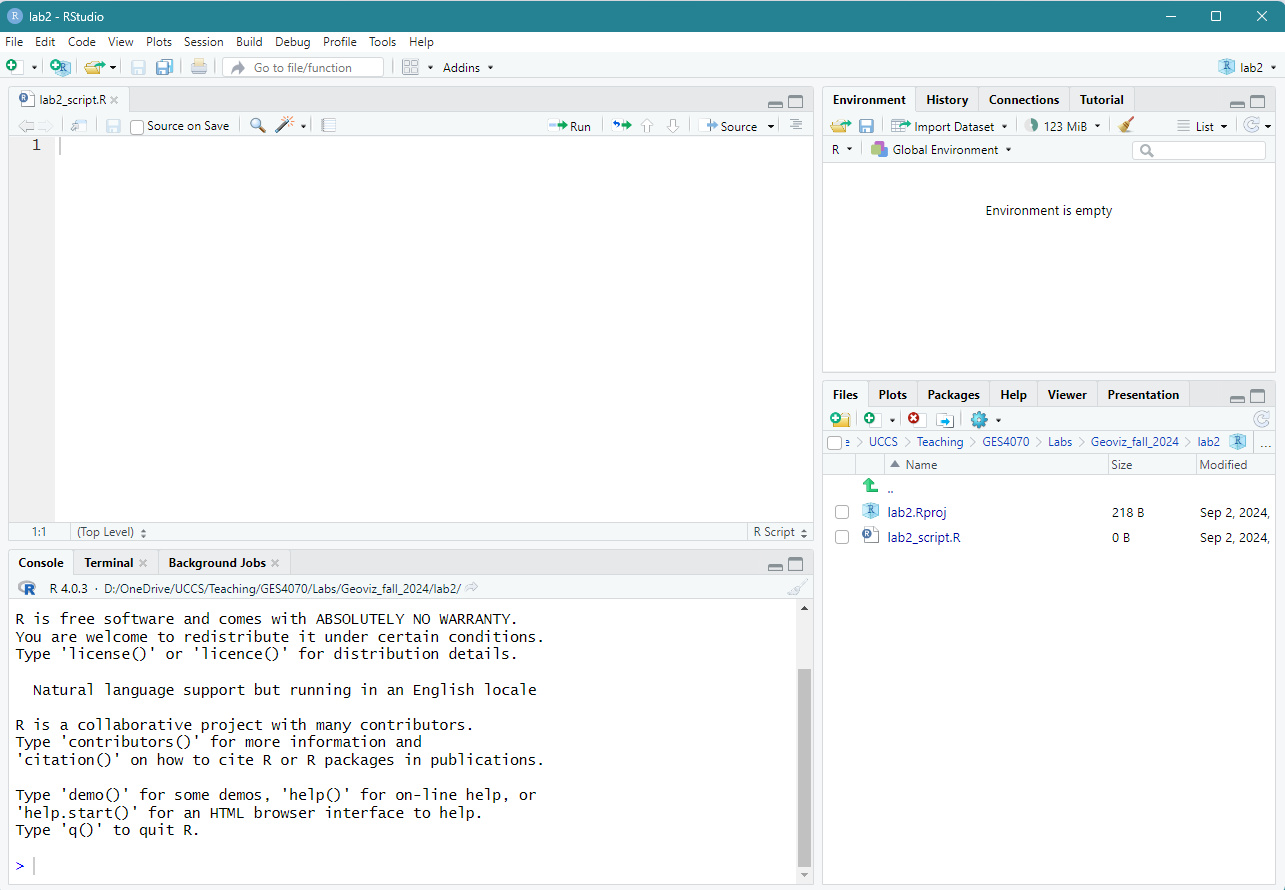1285x890 pixels.
Task: Click the Save current document icon in main toolbar
Action: point(138,67)
